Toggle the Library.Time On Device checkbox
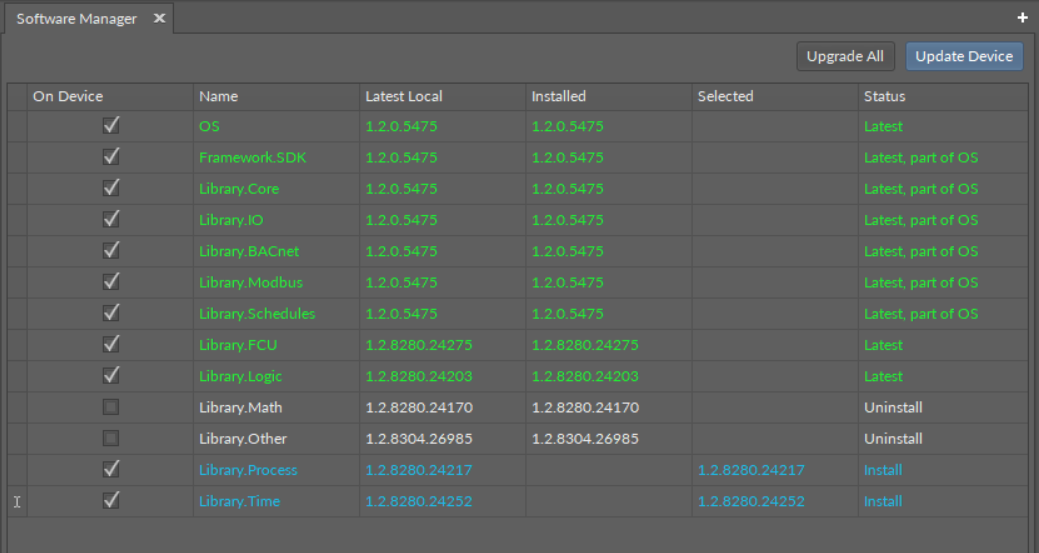Image resolution: width=1039 pixels, height=553 pixels. click(x=111, y=500)
